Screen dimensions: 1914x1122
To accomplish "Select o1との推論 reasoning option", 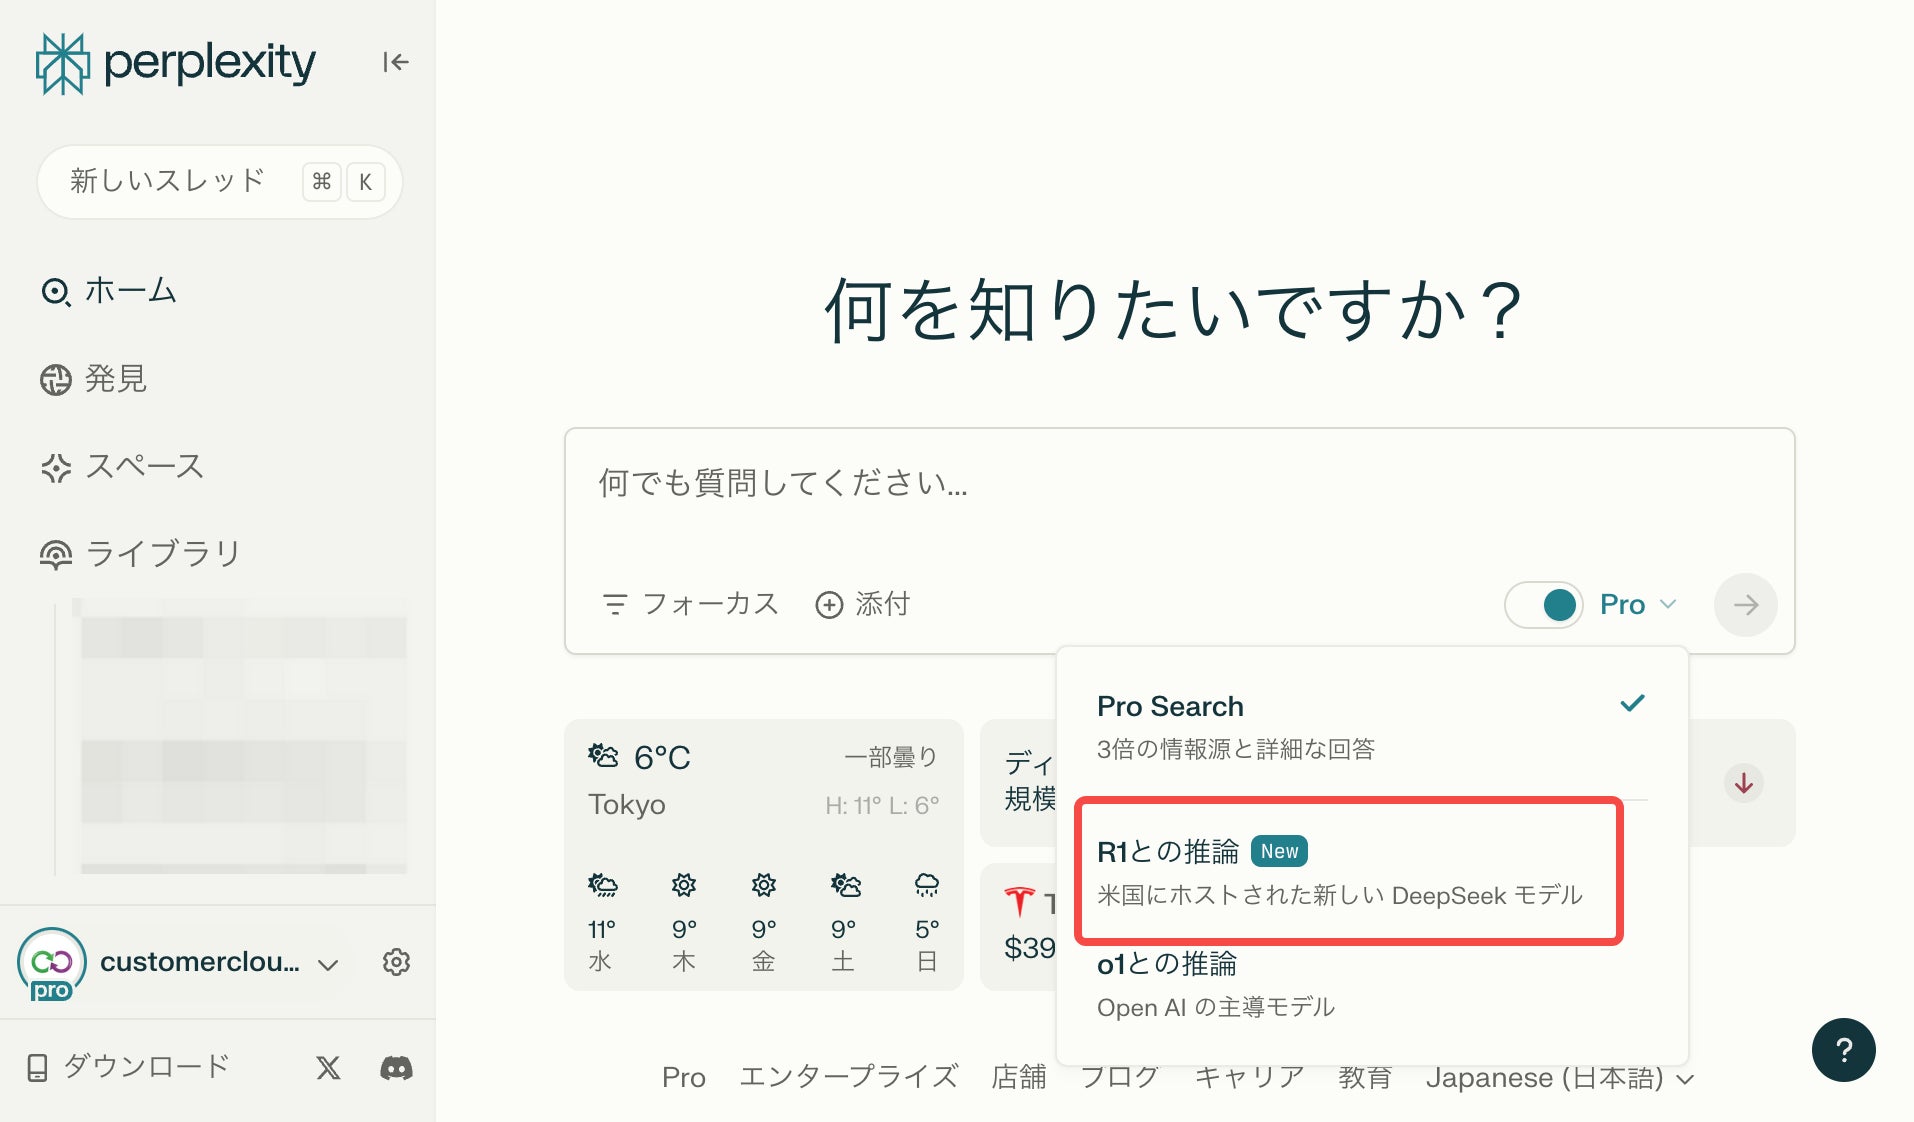I will [1371, 985].
